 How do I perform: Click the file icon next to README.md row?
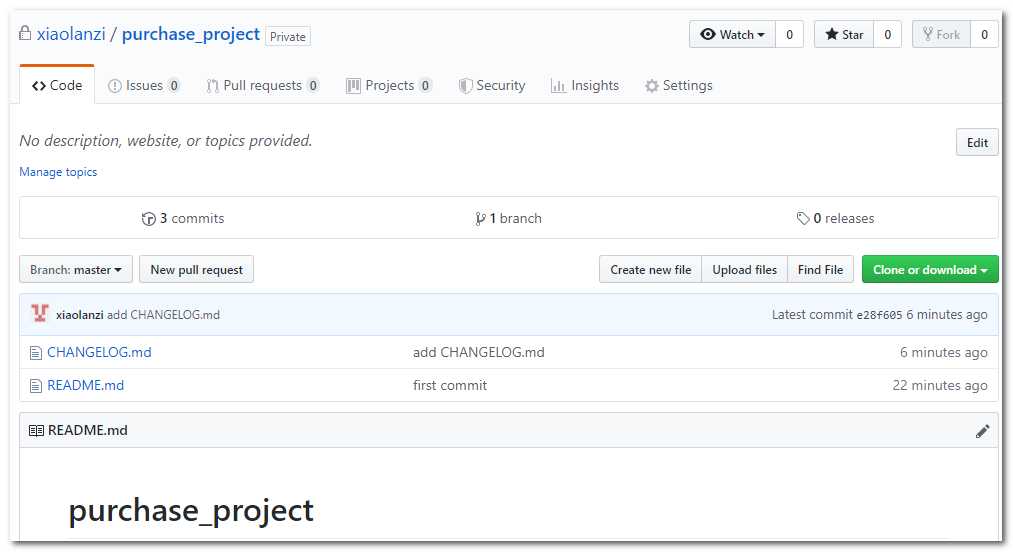[x=36, y=386]
